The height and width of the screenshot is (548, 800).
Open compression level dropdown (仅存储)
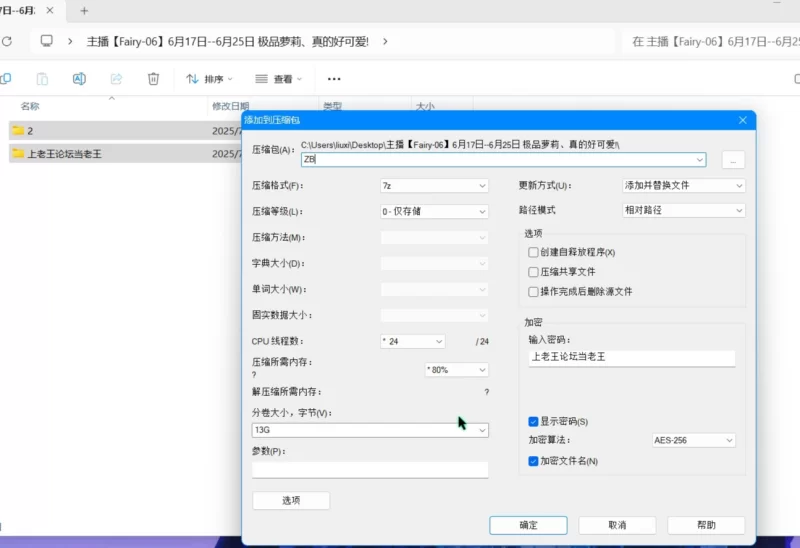click(x=434, y=211)
